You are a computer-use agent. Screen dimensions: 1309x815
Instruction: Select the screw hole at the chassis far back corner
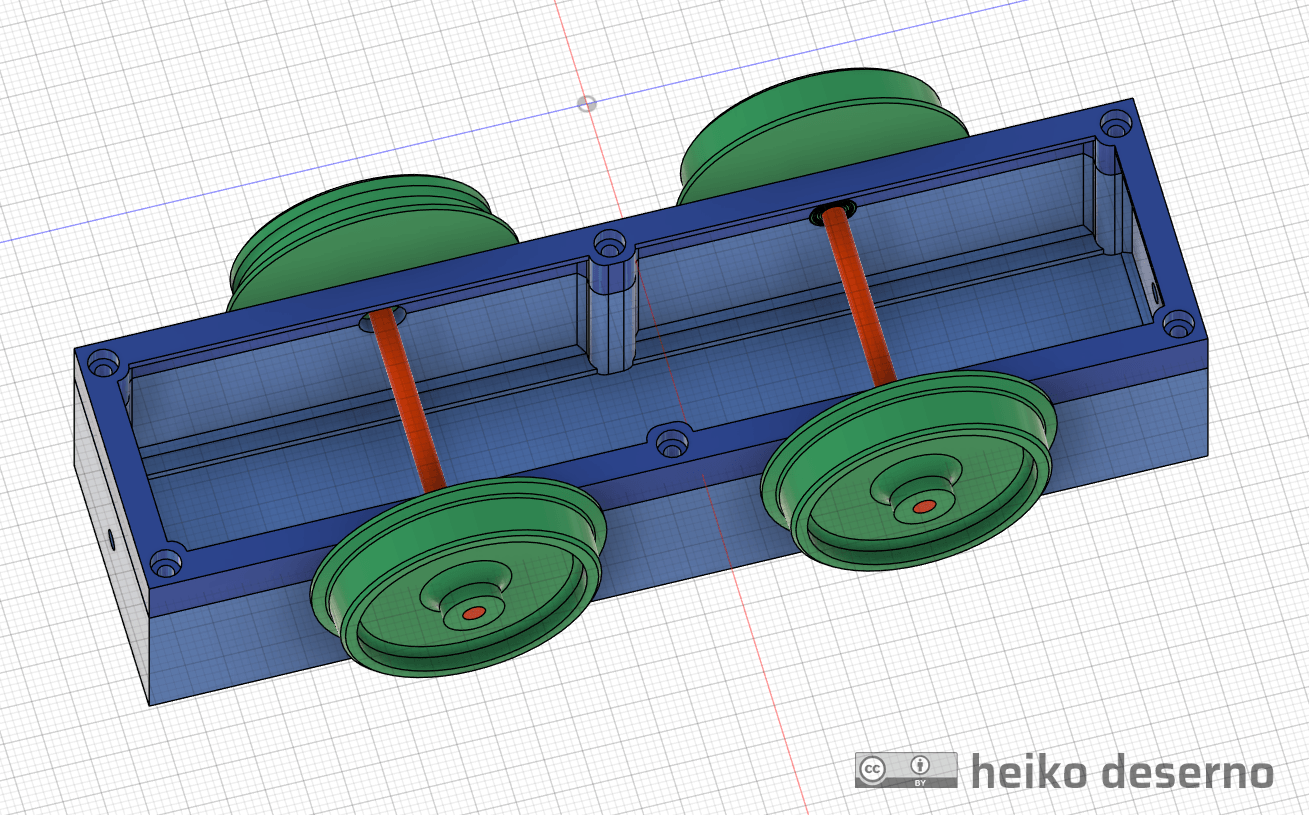point(1116,125)
